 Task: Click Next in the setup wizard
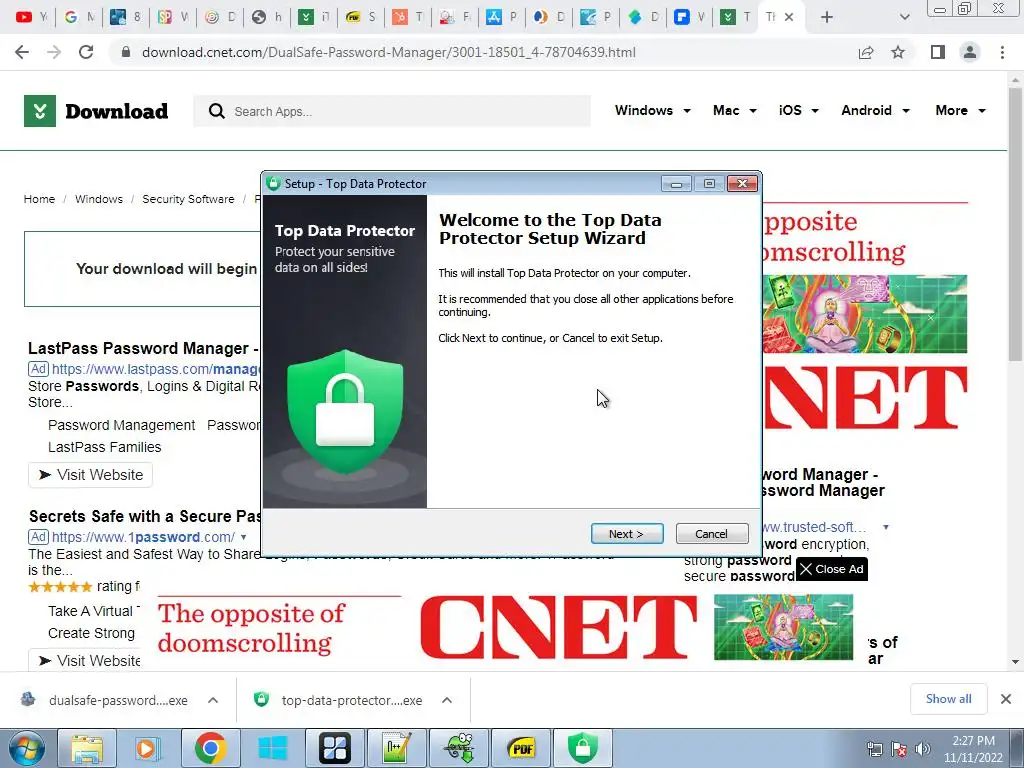click(x=627, y=534)
